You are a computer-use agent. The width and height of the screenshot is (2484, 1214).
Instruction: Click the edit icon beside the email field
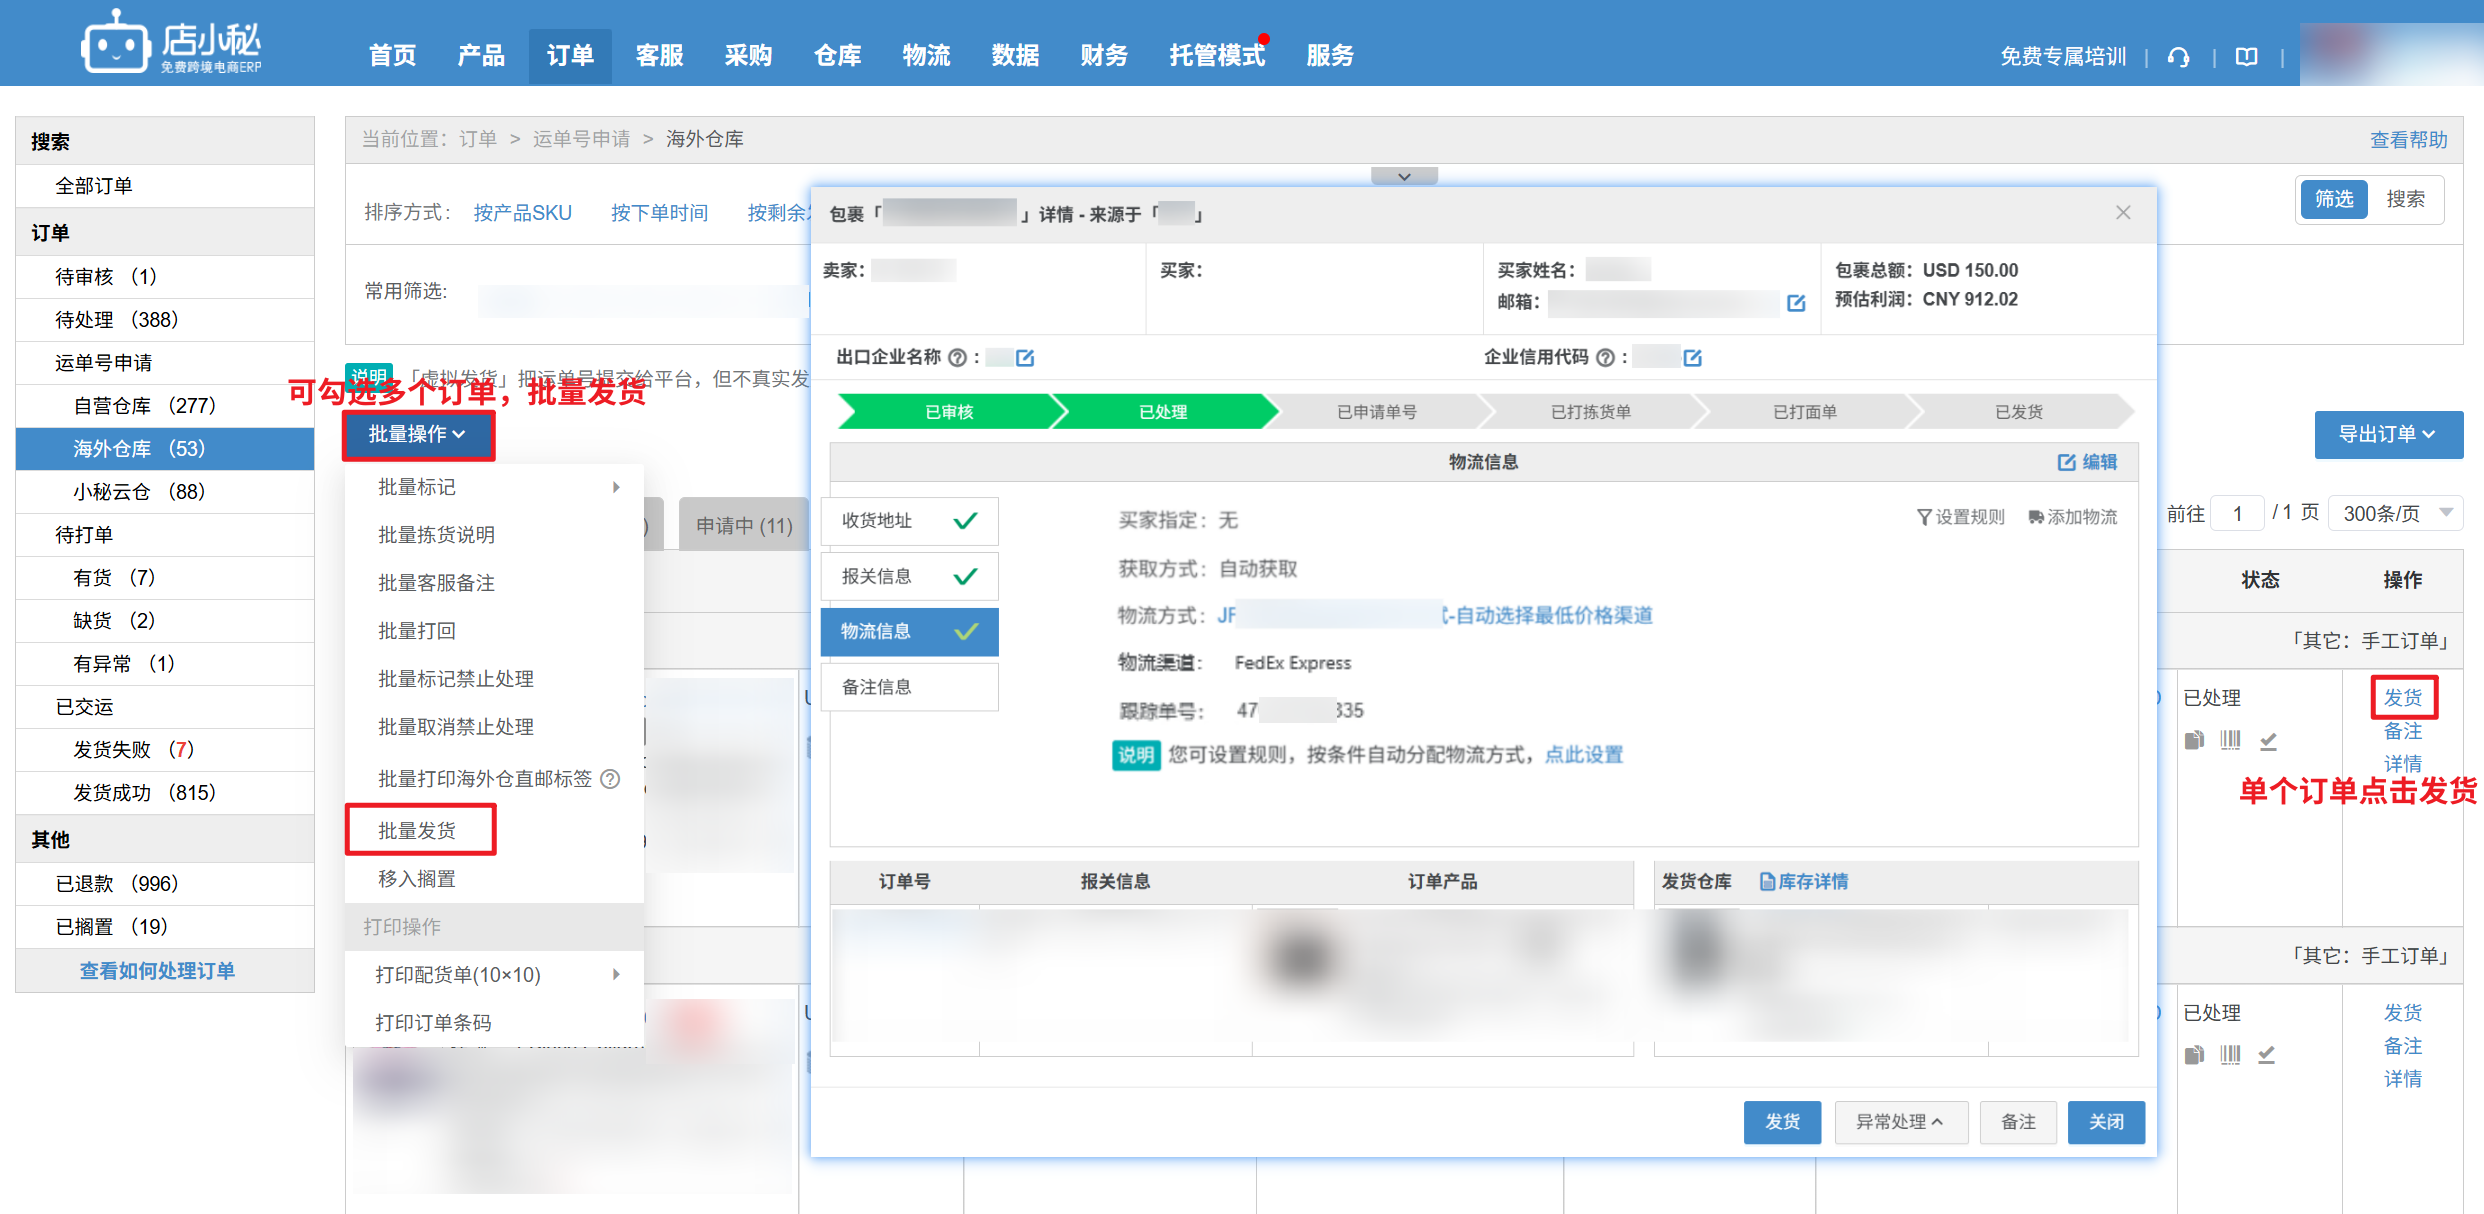[x=1796, y=303]
